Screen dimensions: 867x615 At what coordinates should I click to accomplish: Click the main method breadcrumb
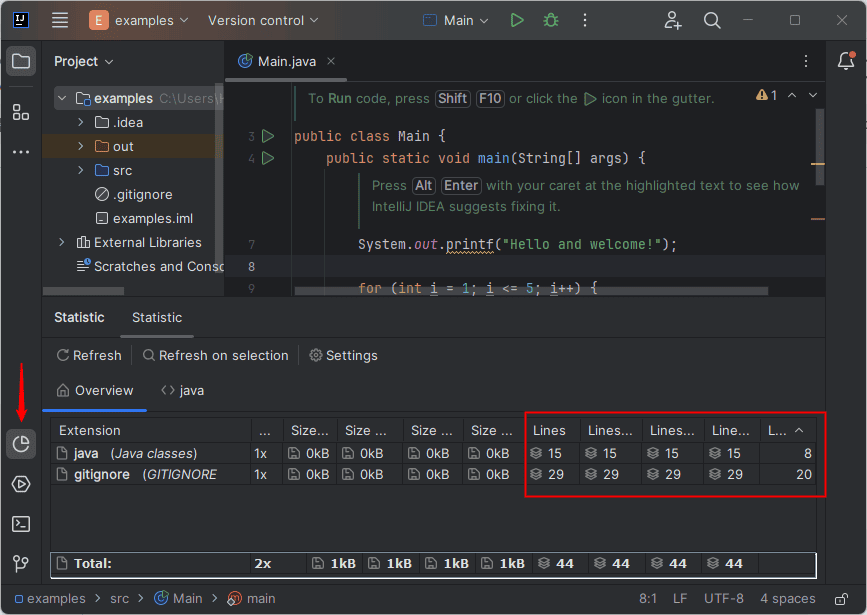[251, 599]
